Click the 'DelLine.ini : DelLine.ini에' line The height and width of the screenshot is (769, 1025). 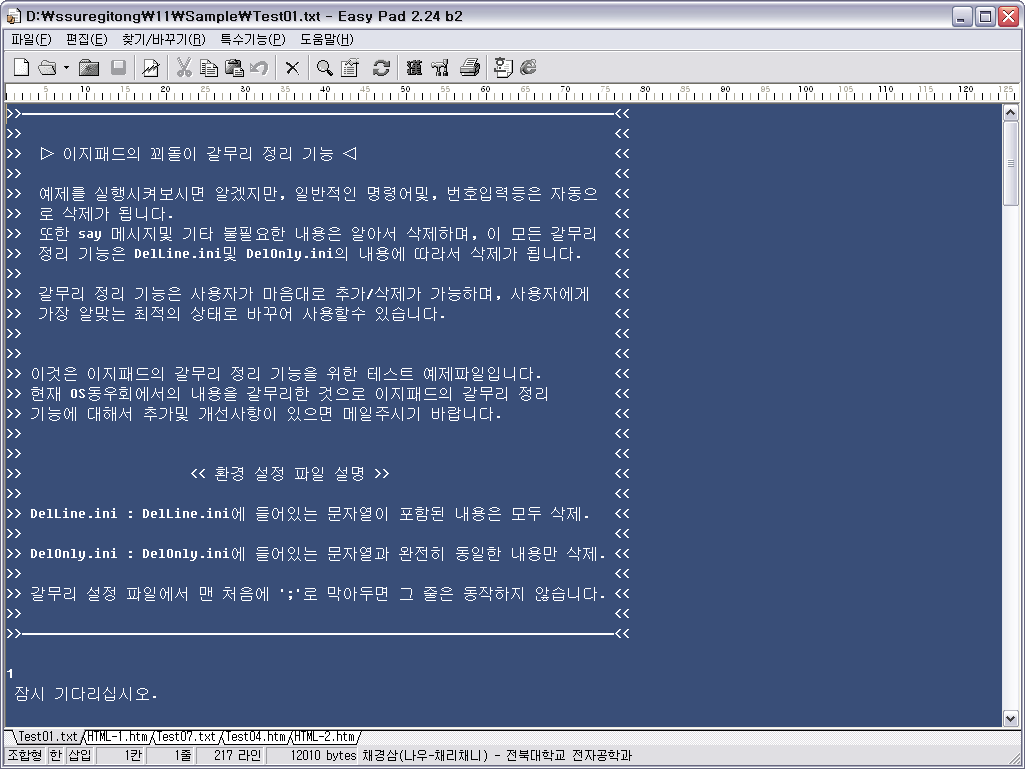point(310,513)
